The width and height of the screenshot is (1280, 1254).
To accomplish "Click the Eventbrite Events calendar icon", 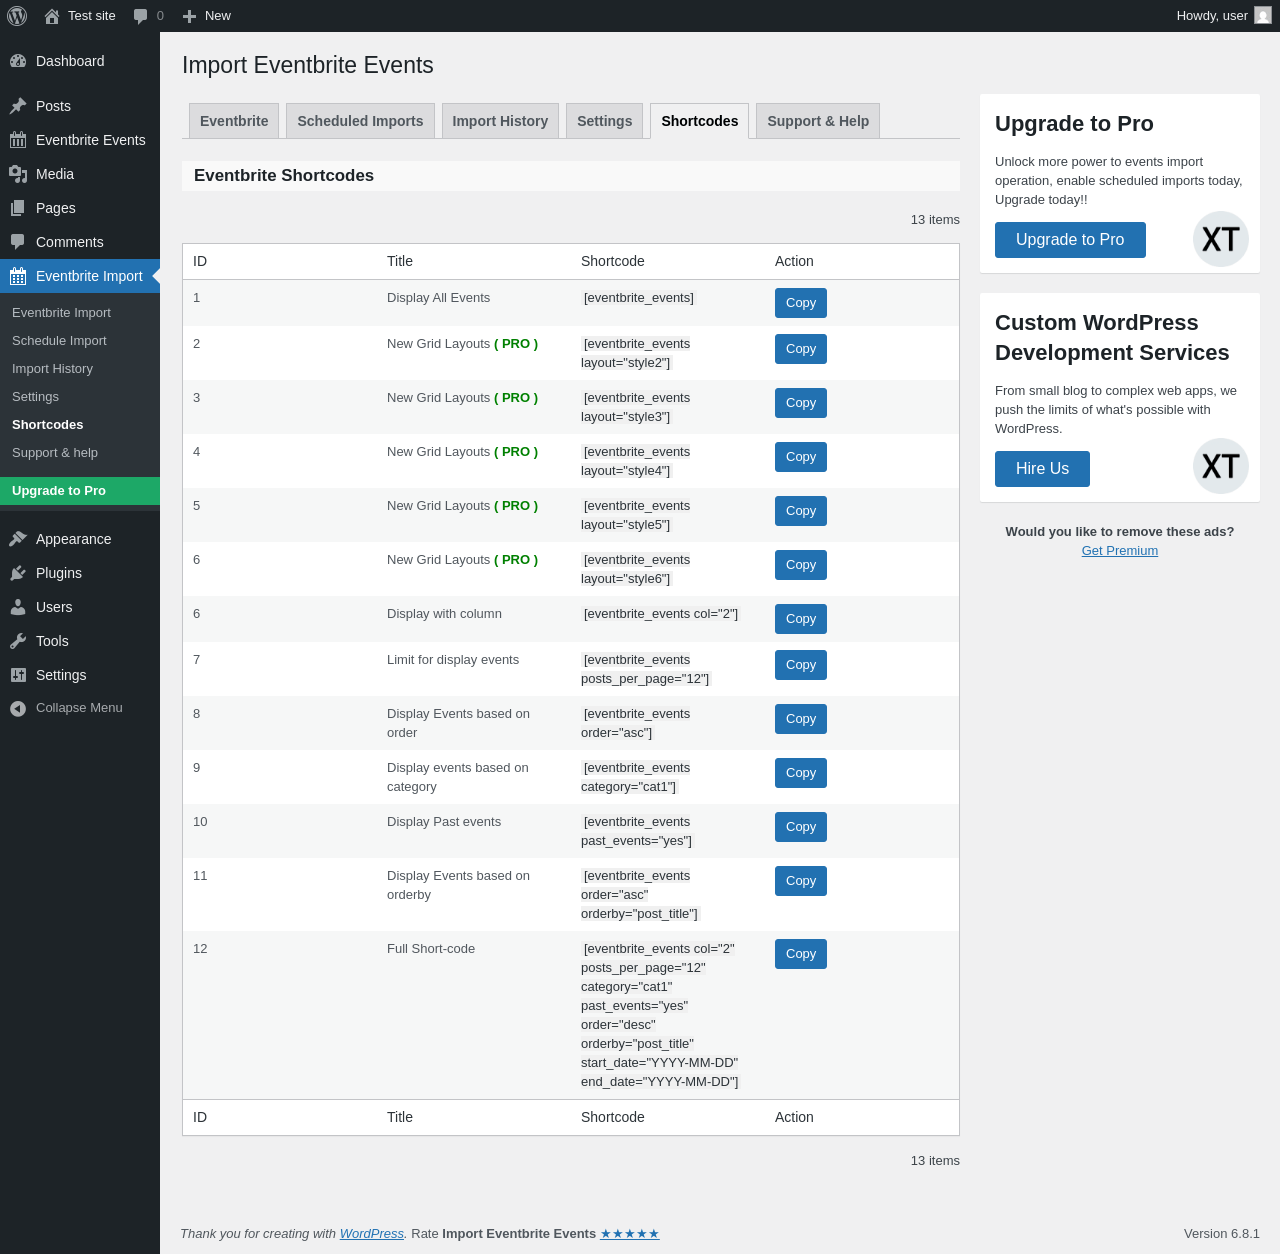I will (18, 140).
